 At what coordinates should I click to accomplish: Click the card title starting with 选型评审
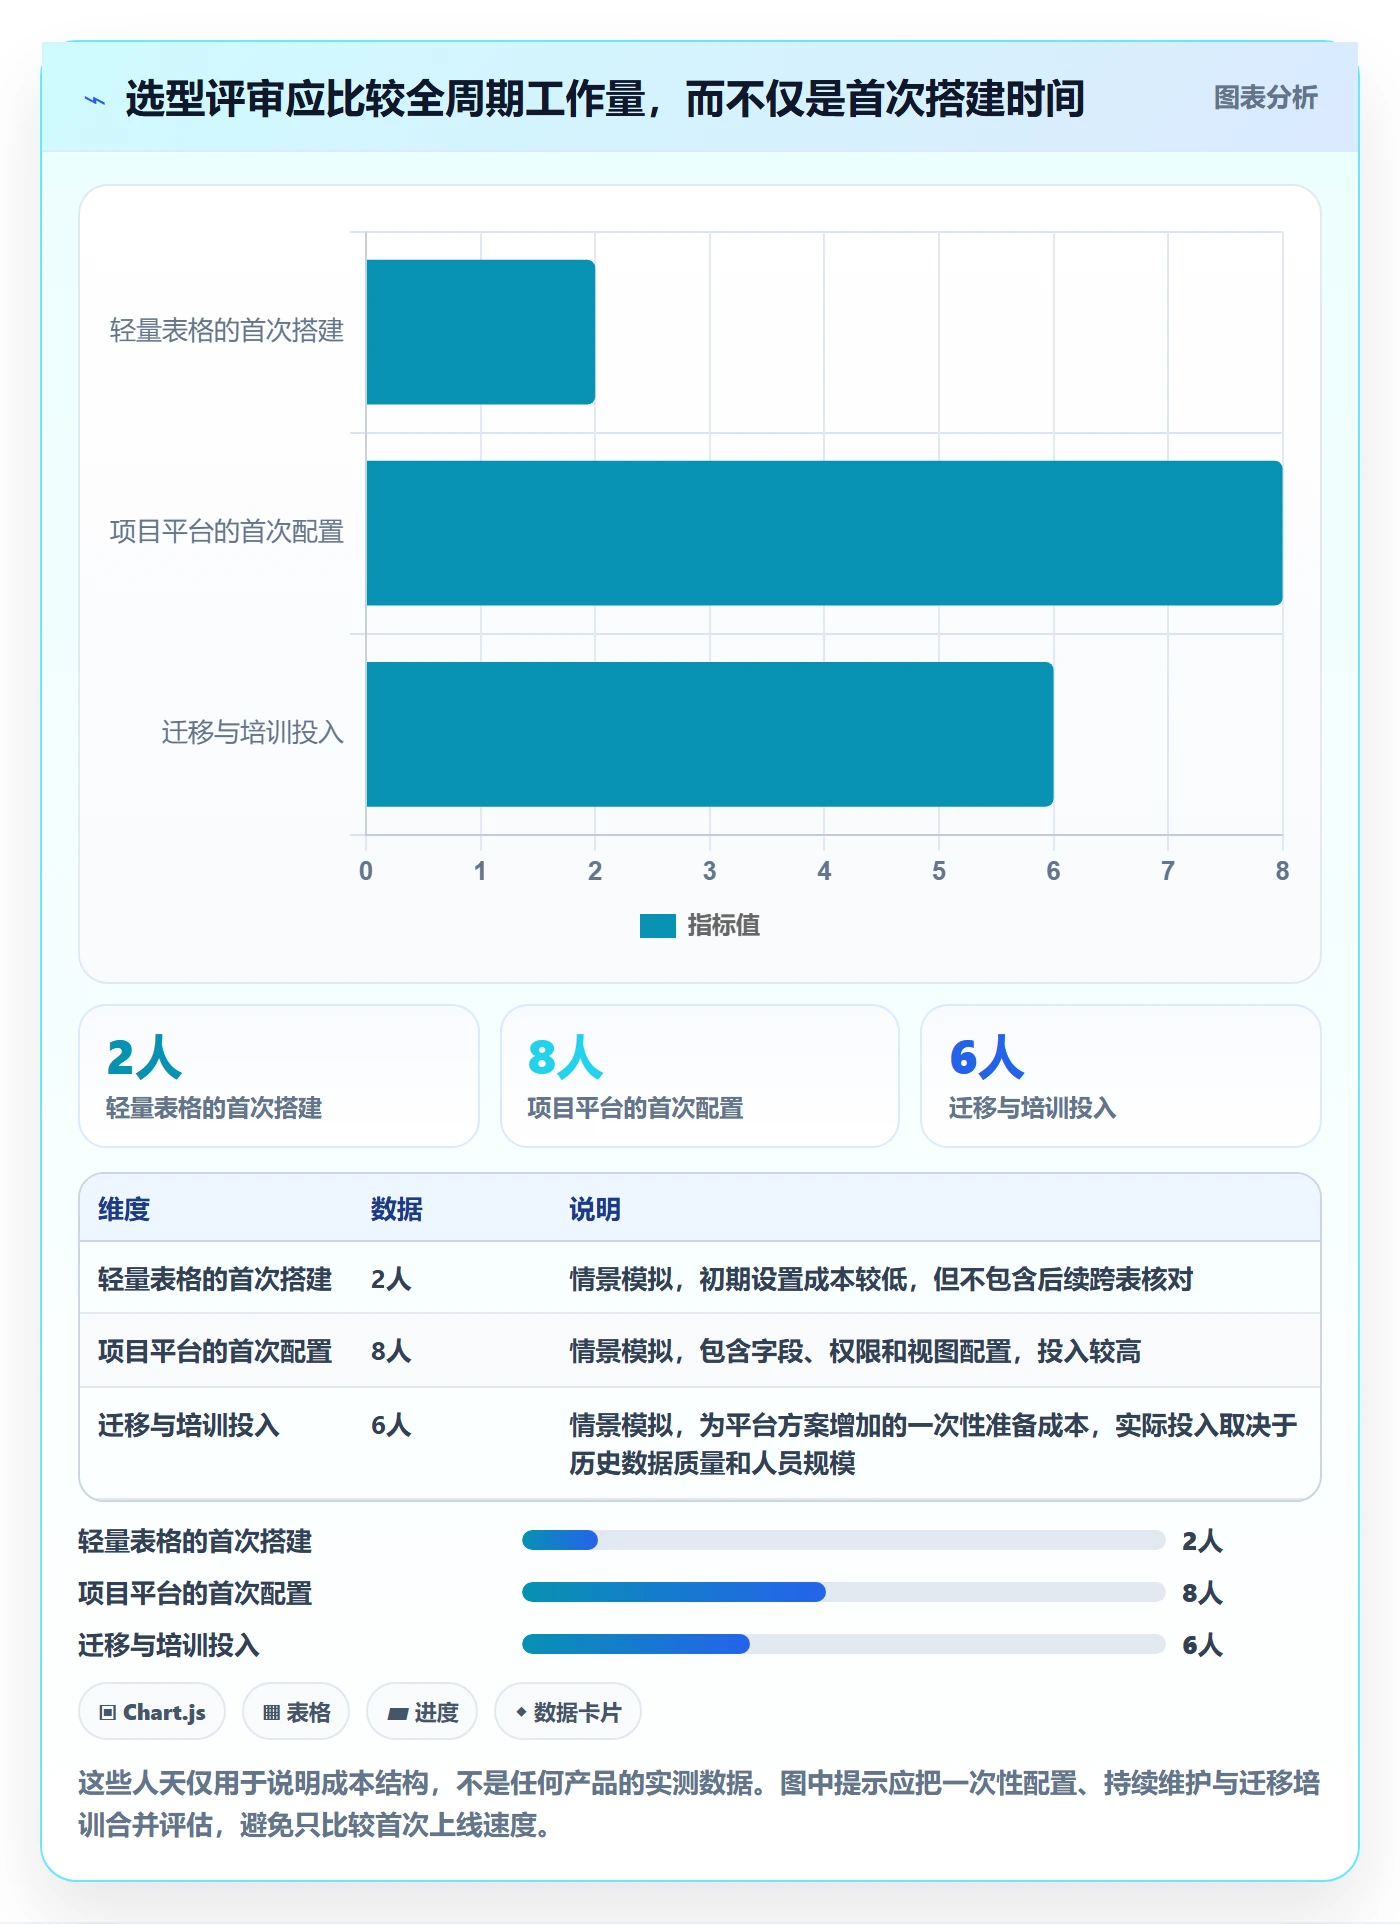605,99
